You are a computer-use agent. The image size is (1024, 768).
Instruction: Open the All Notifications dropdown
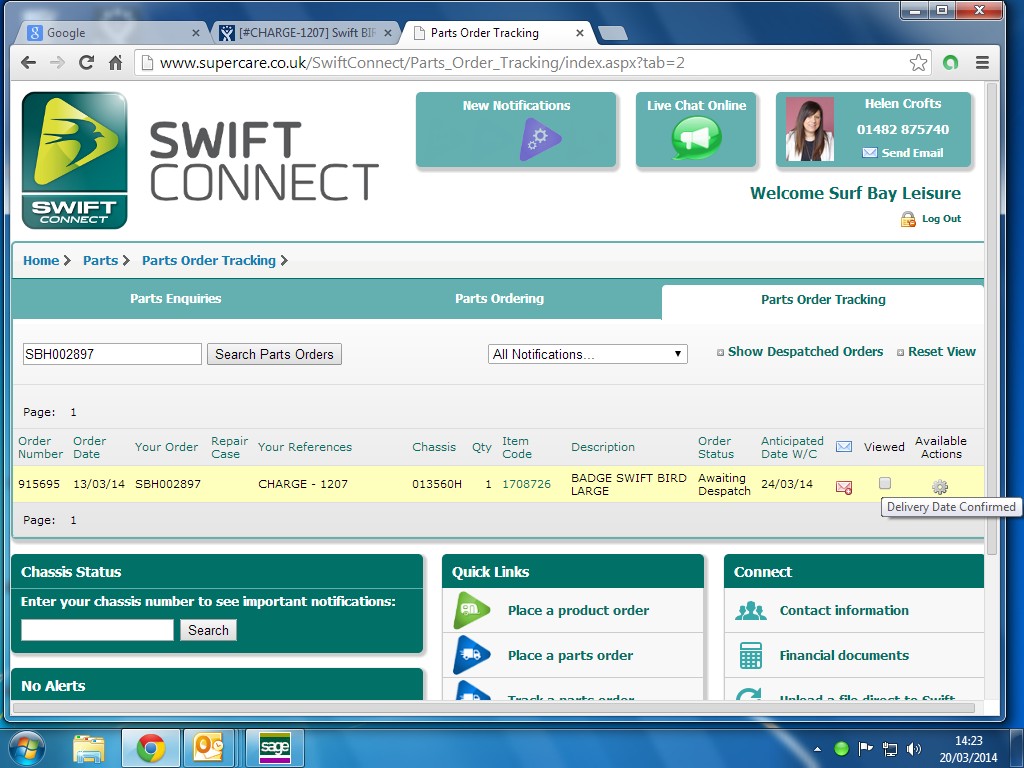(587, 354)
